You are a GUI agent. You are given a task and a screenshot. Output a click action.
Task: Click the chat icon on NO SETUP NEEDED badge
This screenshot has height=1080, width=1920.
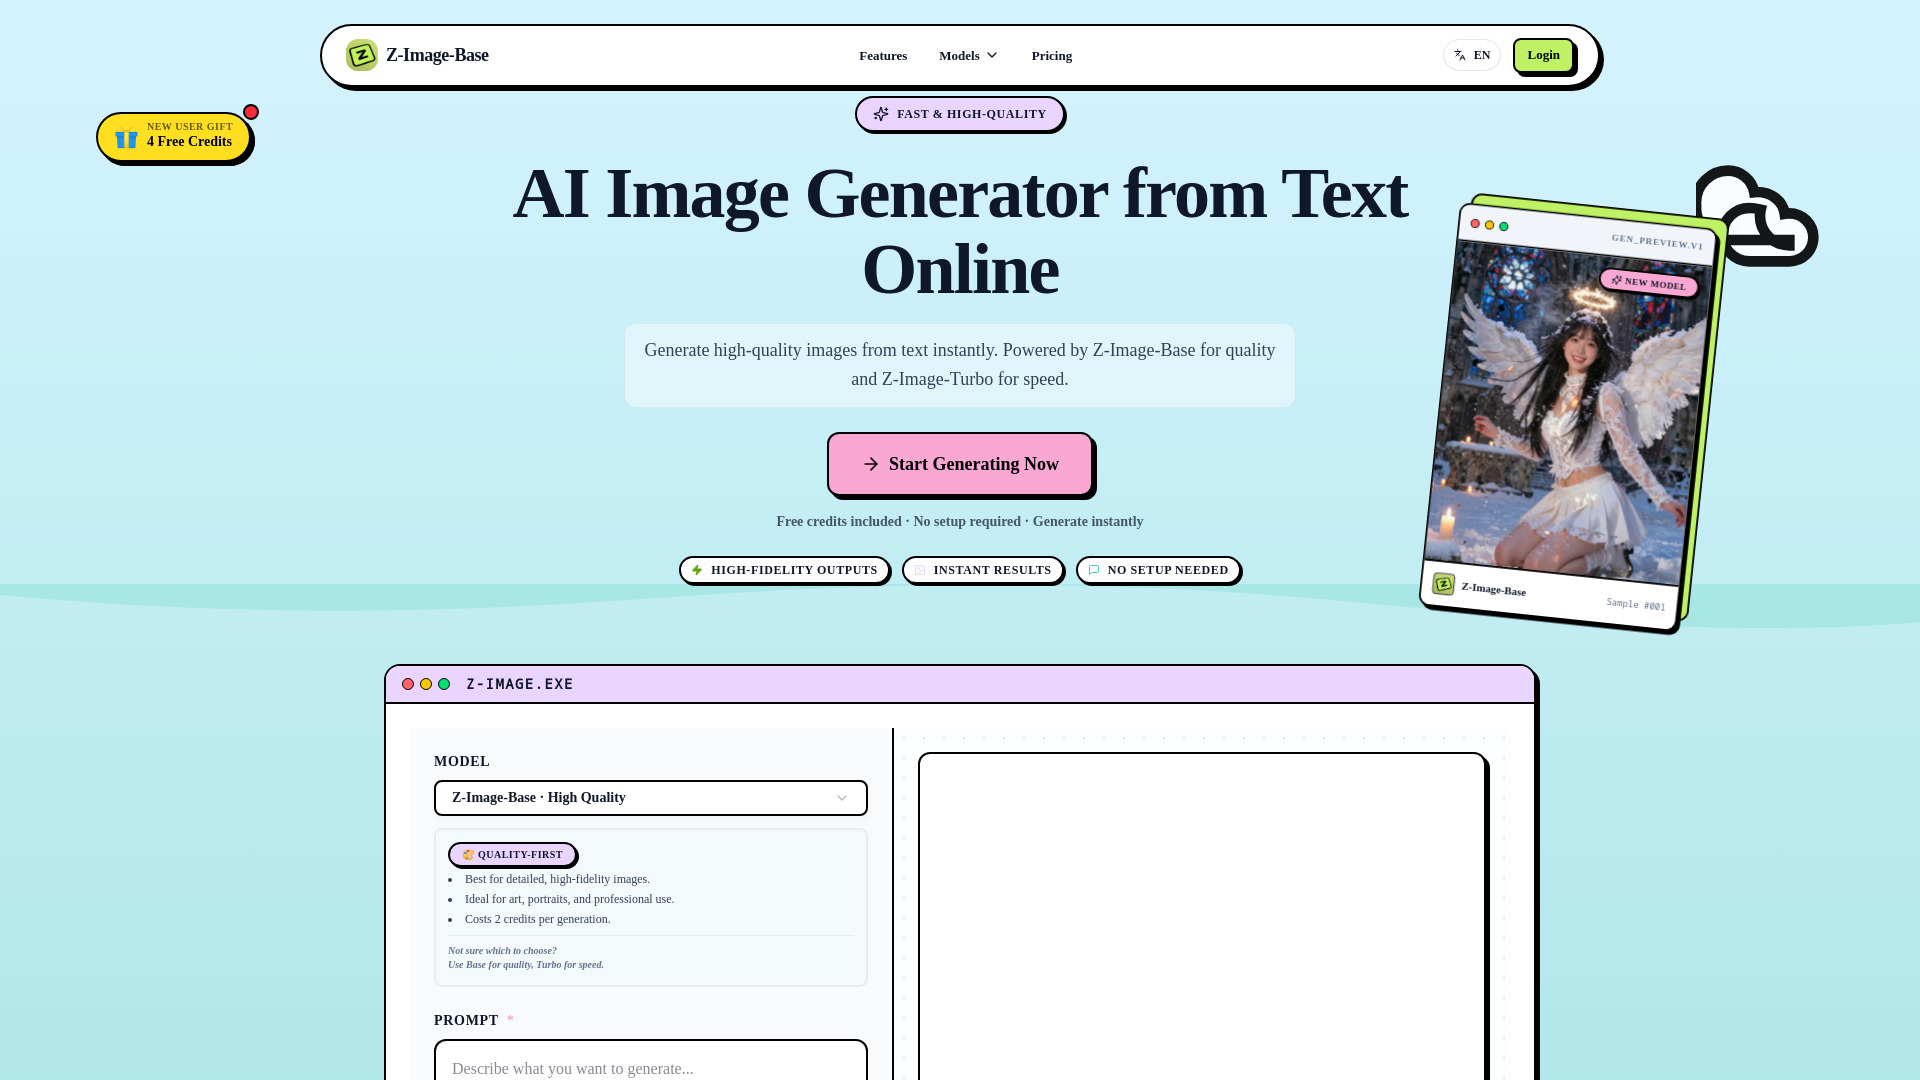point(1094,570)
